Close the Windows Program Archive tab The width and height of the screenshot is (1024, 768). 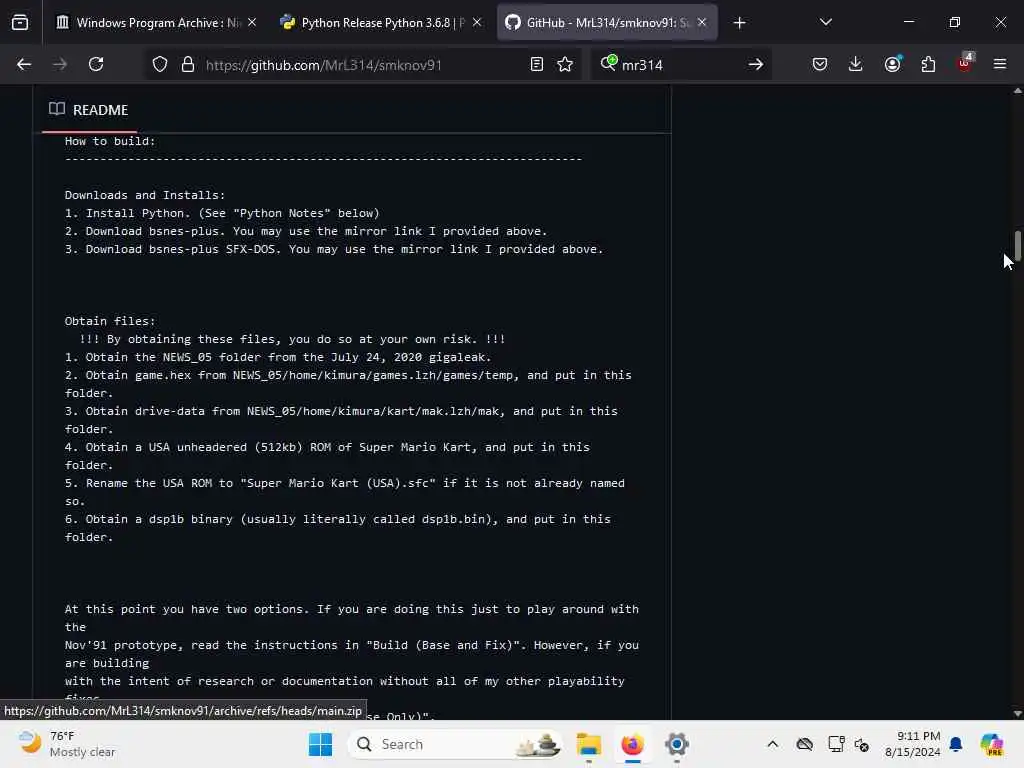click(252, 22)
